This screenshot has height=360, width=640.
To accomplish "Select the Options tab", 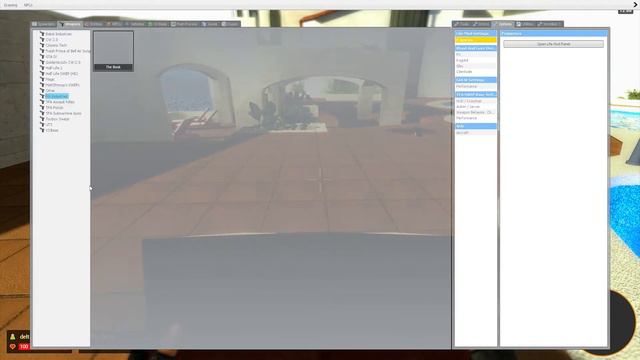I will [x=502, y=24].
